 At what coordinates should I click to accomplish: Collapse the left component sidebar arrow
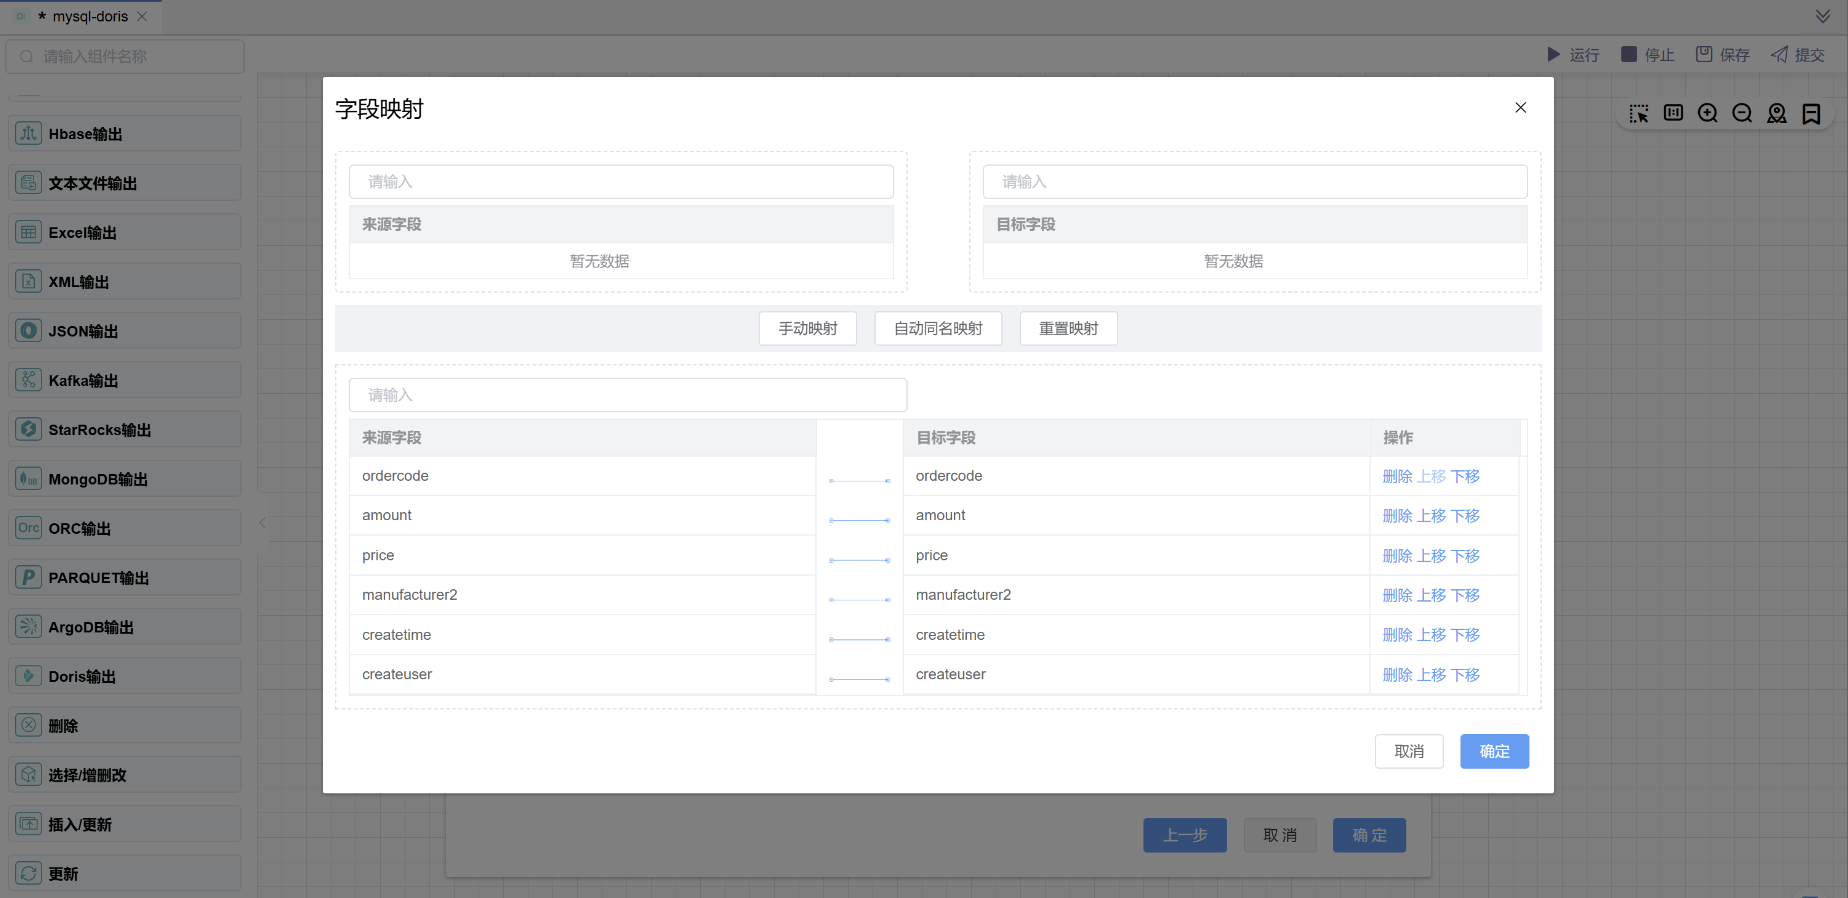coord(263,522)
